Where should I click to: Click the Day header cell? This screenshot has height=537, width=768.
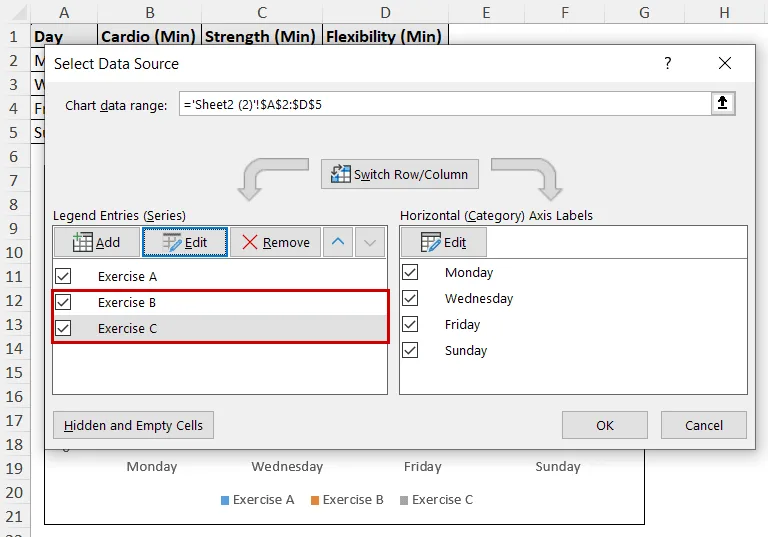[64, 36]
